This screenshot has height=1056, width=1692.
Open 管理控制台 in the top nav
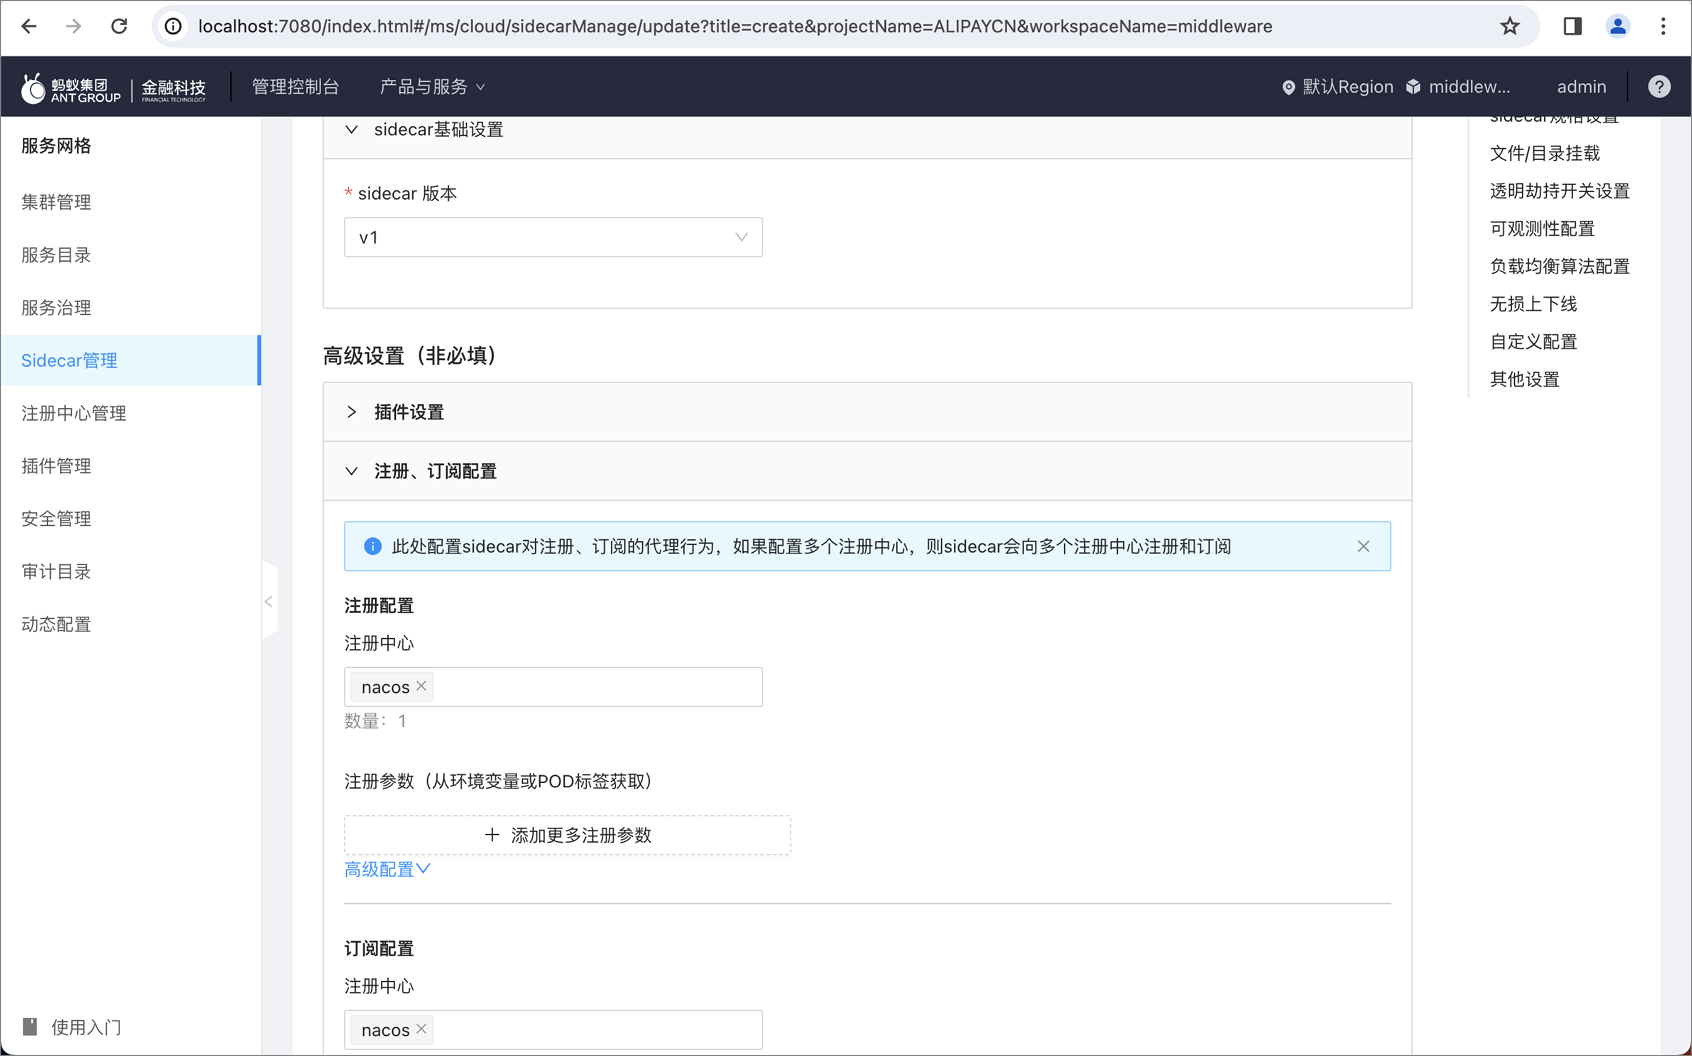point(296,87)
